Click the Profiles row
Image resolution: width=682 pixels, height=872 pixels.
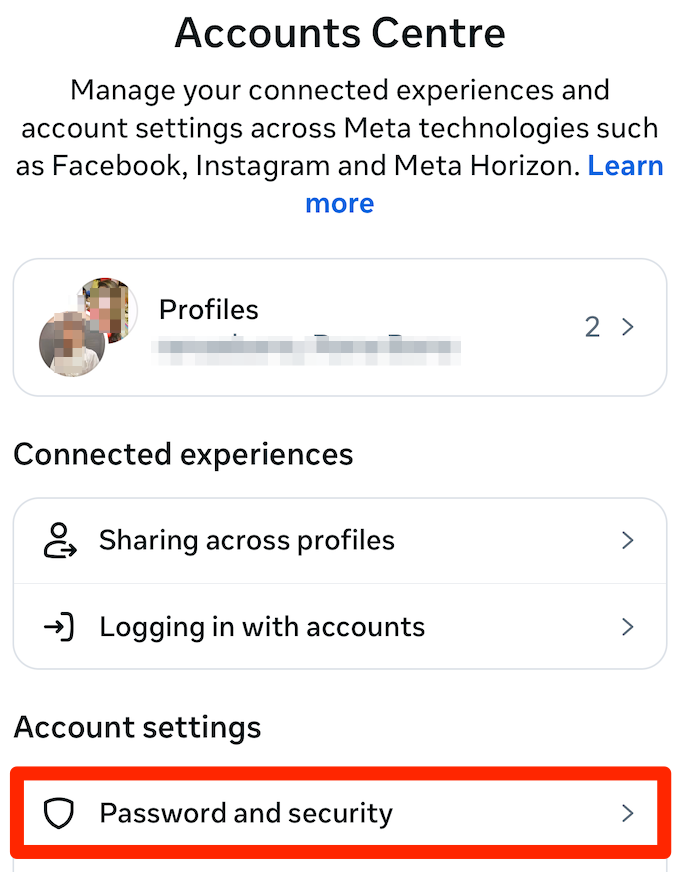pos(340,326)
